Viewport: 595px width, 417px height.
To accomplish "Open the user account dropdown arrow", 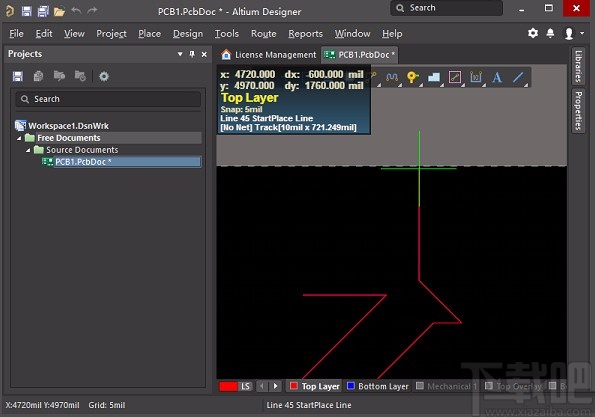I will coord(582,33).
